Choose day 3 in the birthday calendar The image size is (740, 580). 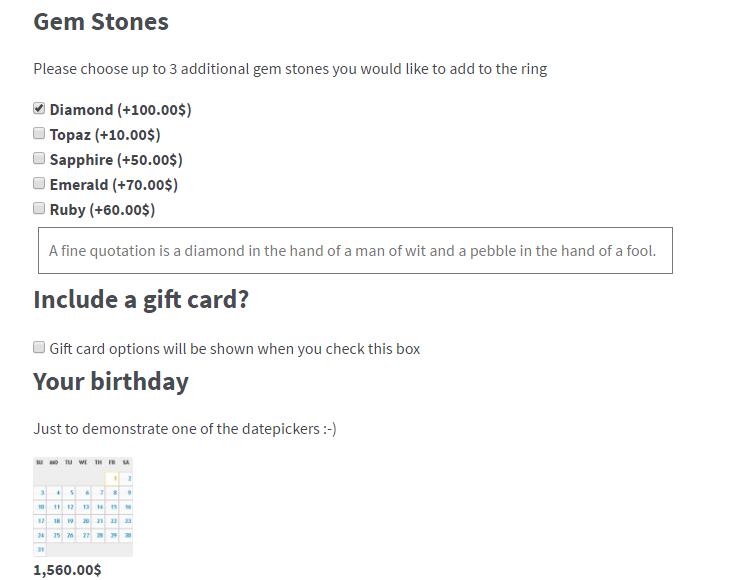pyautogui.click(x=40, y=493)
